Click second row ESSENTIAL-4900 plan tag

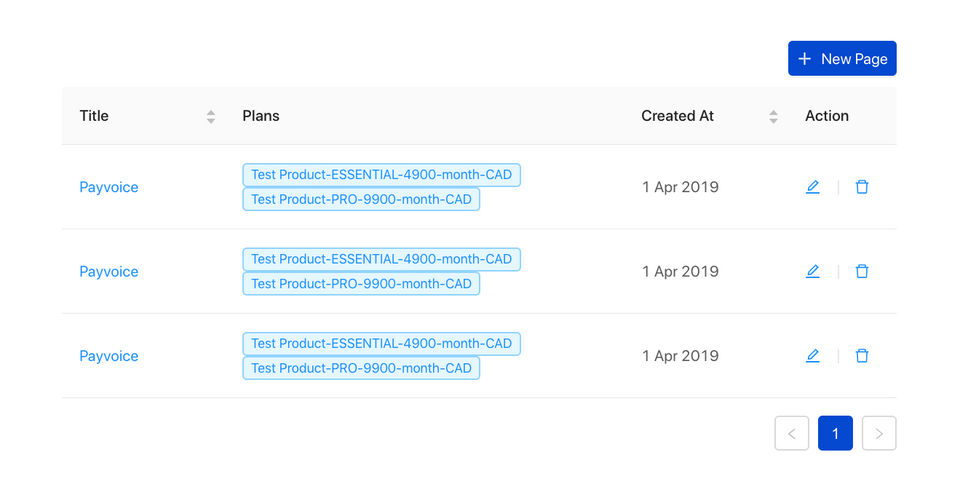coord(381,259)
